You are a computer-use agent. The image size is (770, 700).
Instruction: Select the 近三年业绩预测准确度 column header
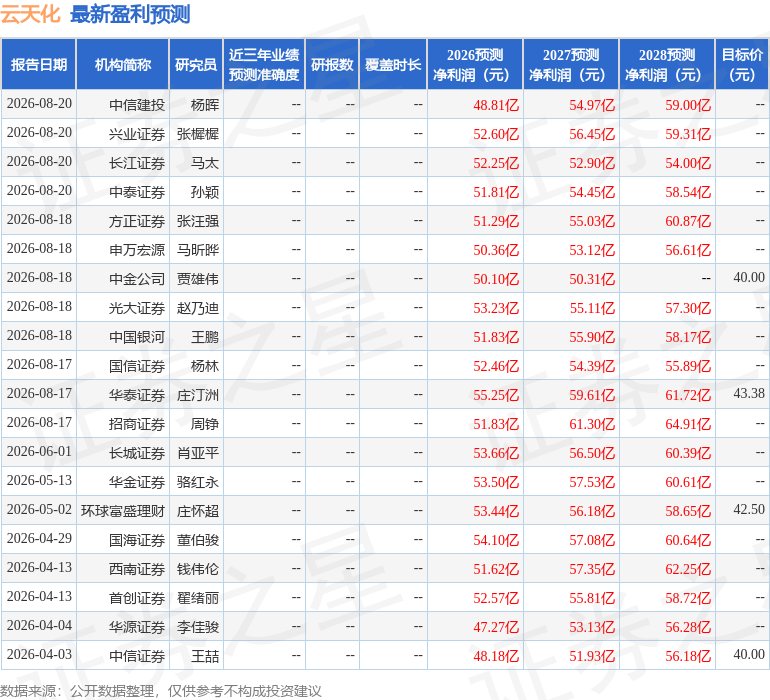click(x=264, y=64)
